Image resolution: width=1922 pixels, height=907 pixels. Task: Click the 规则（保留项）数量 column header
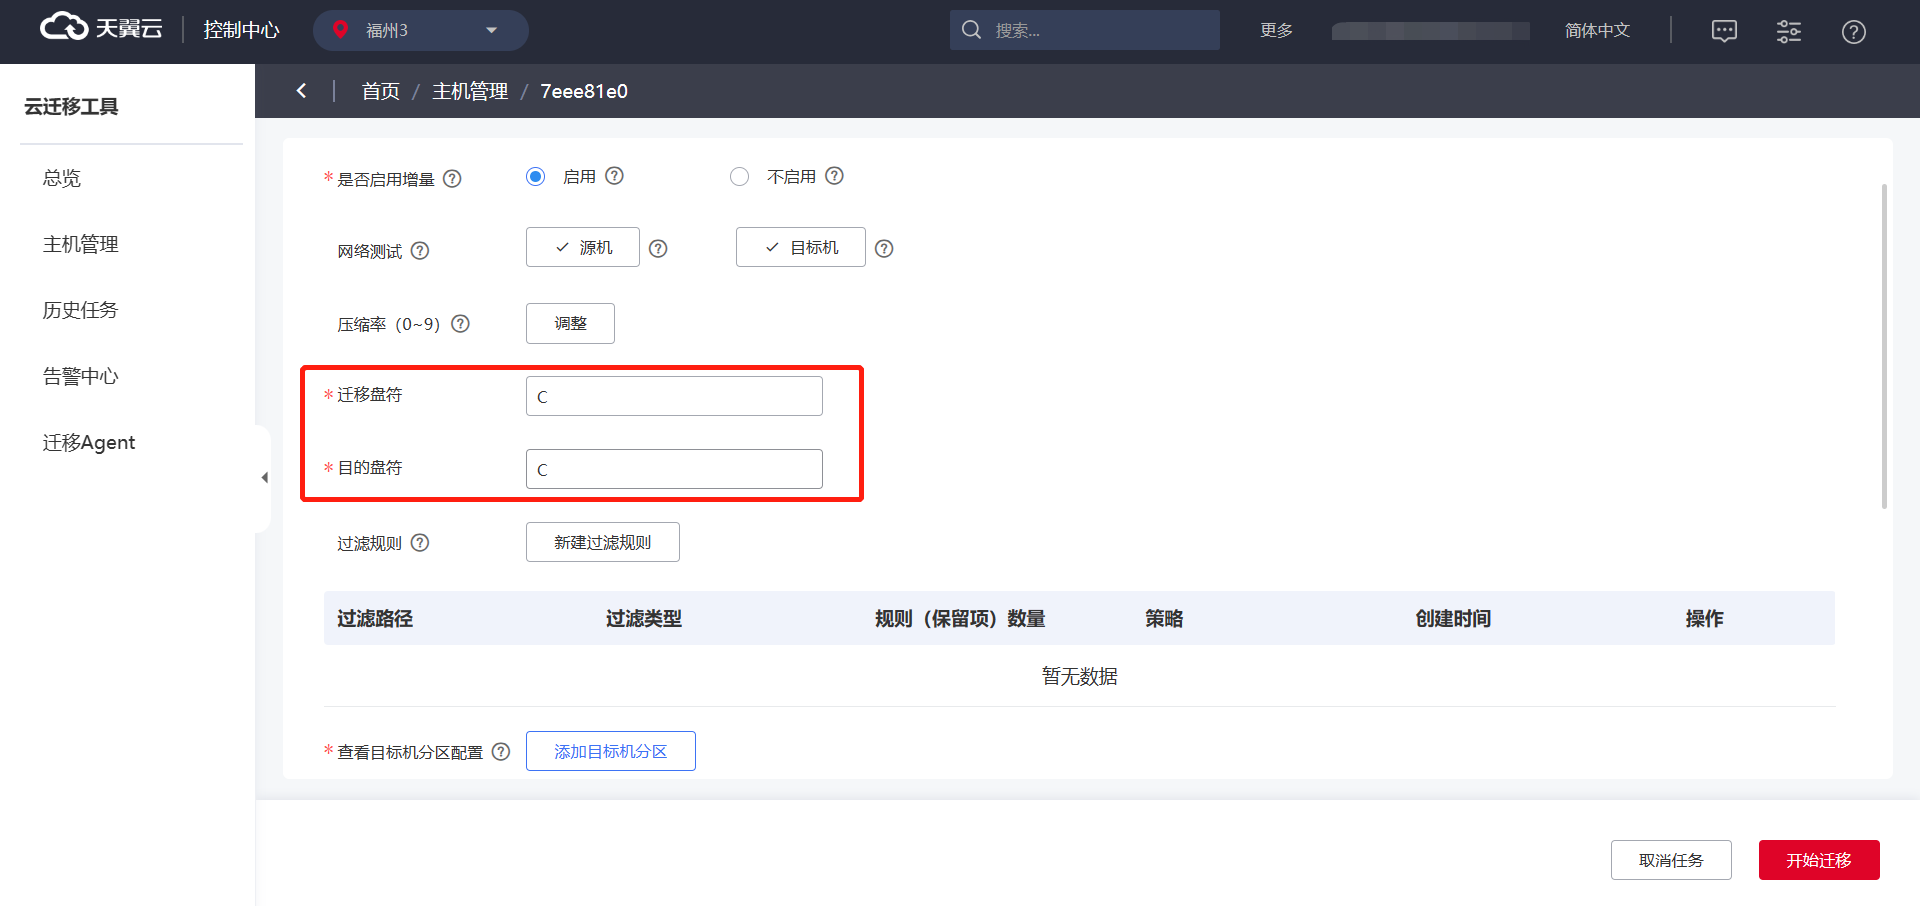click(x=960, y=619)
